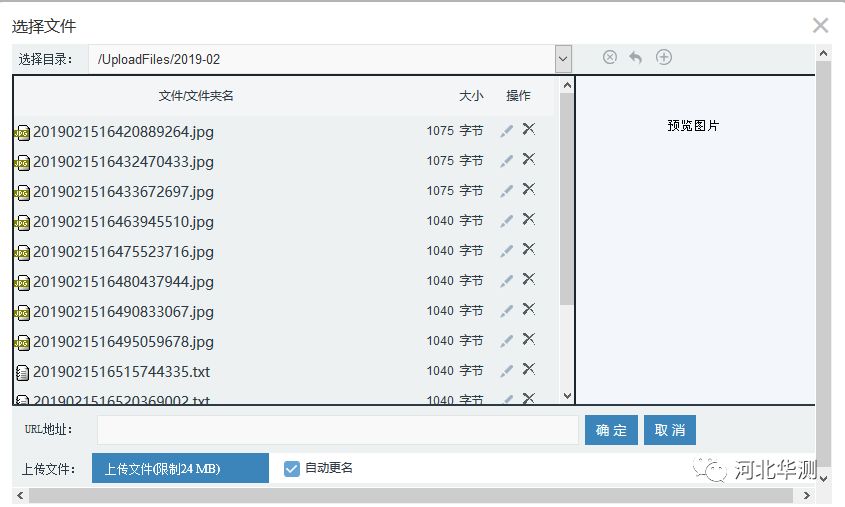
Task: Rename file 2019021516432470433.jpg via pencil icon
Action: coord(506,161)
